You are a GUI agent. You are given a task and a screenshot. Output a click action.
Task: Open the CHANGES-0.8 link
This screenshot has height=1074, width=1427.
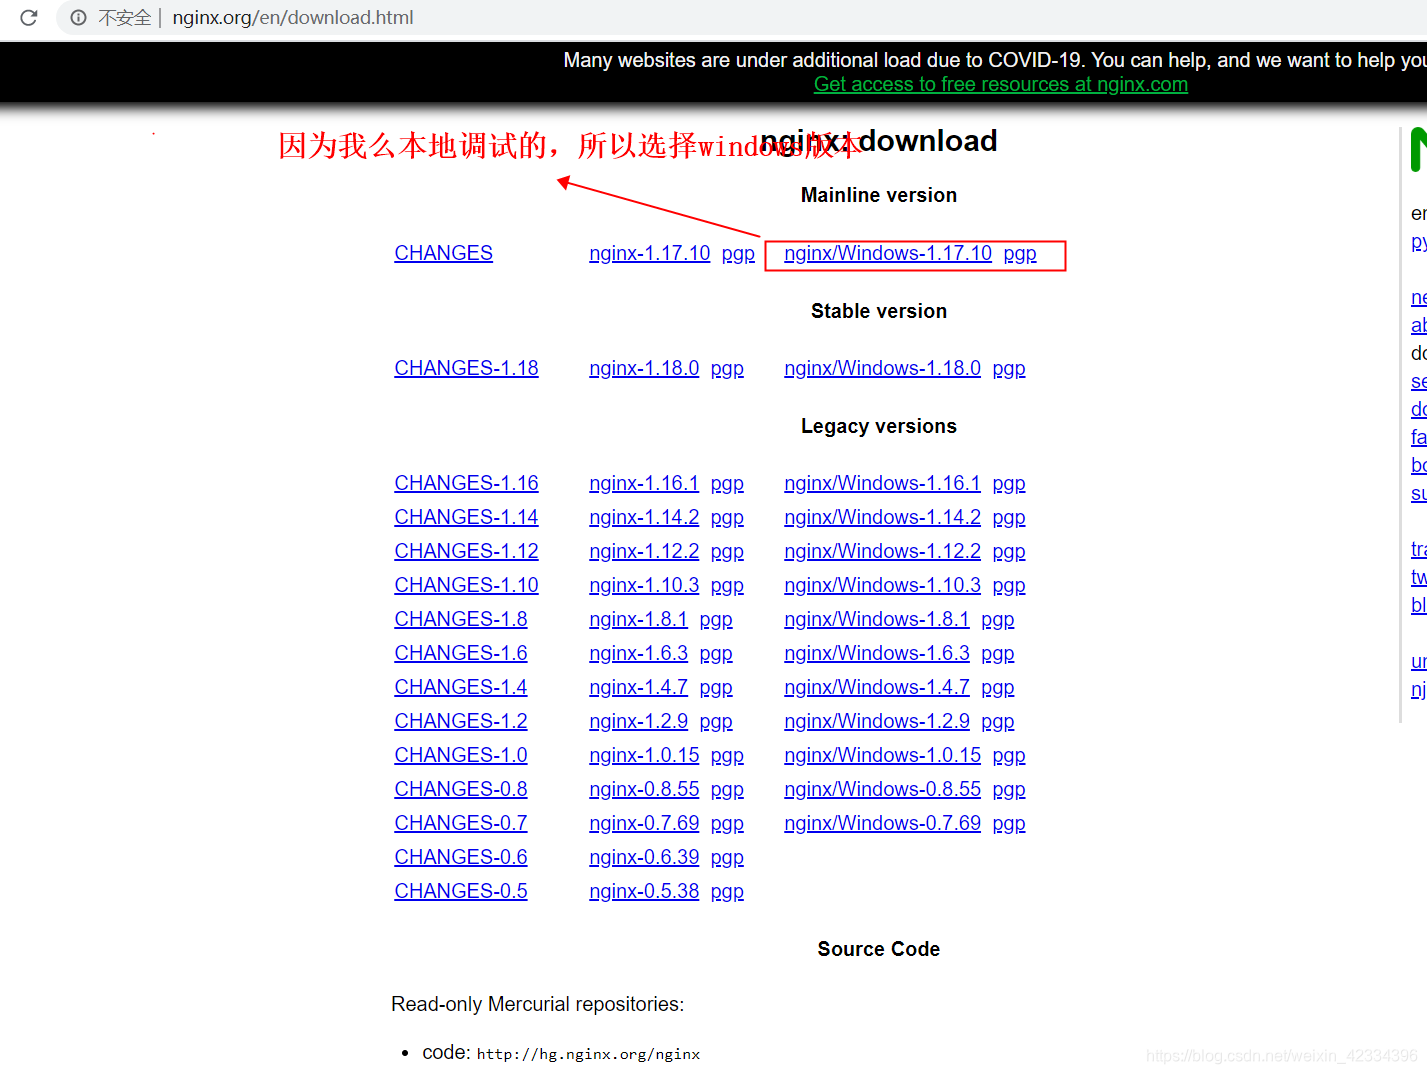coord(460,789)
